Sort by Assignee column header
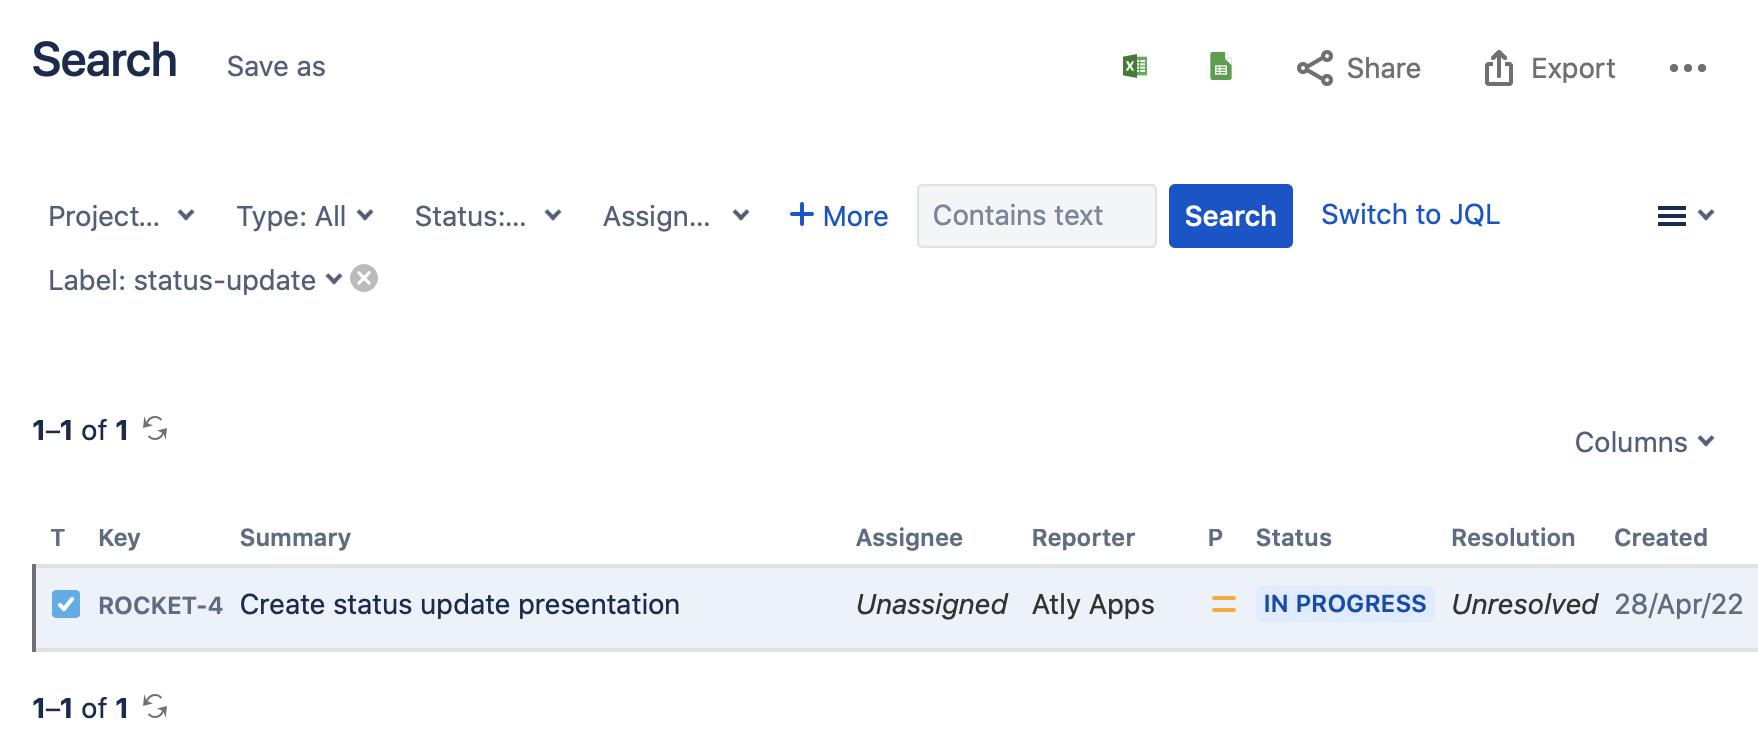 click(x=909, y=538)
